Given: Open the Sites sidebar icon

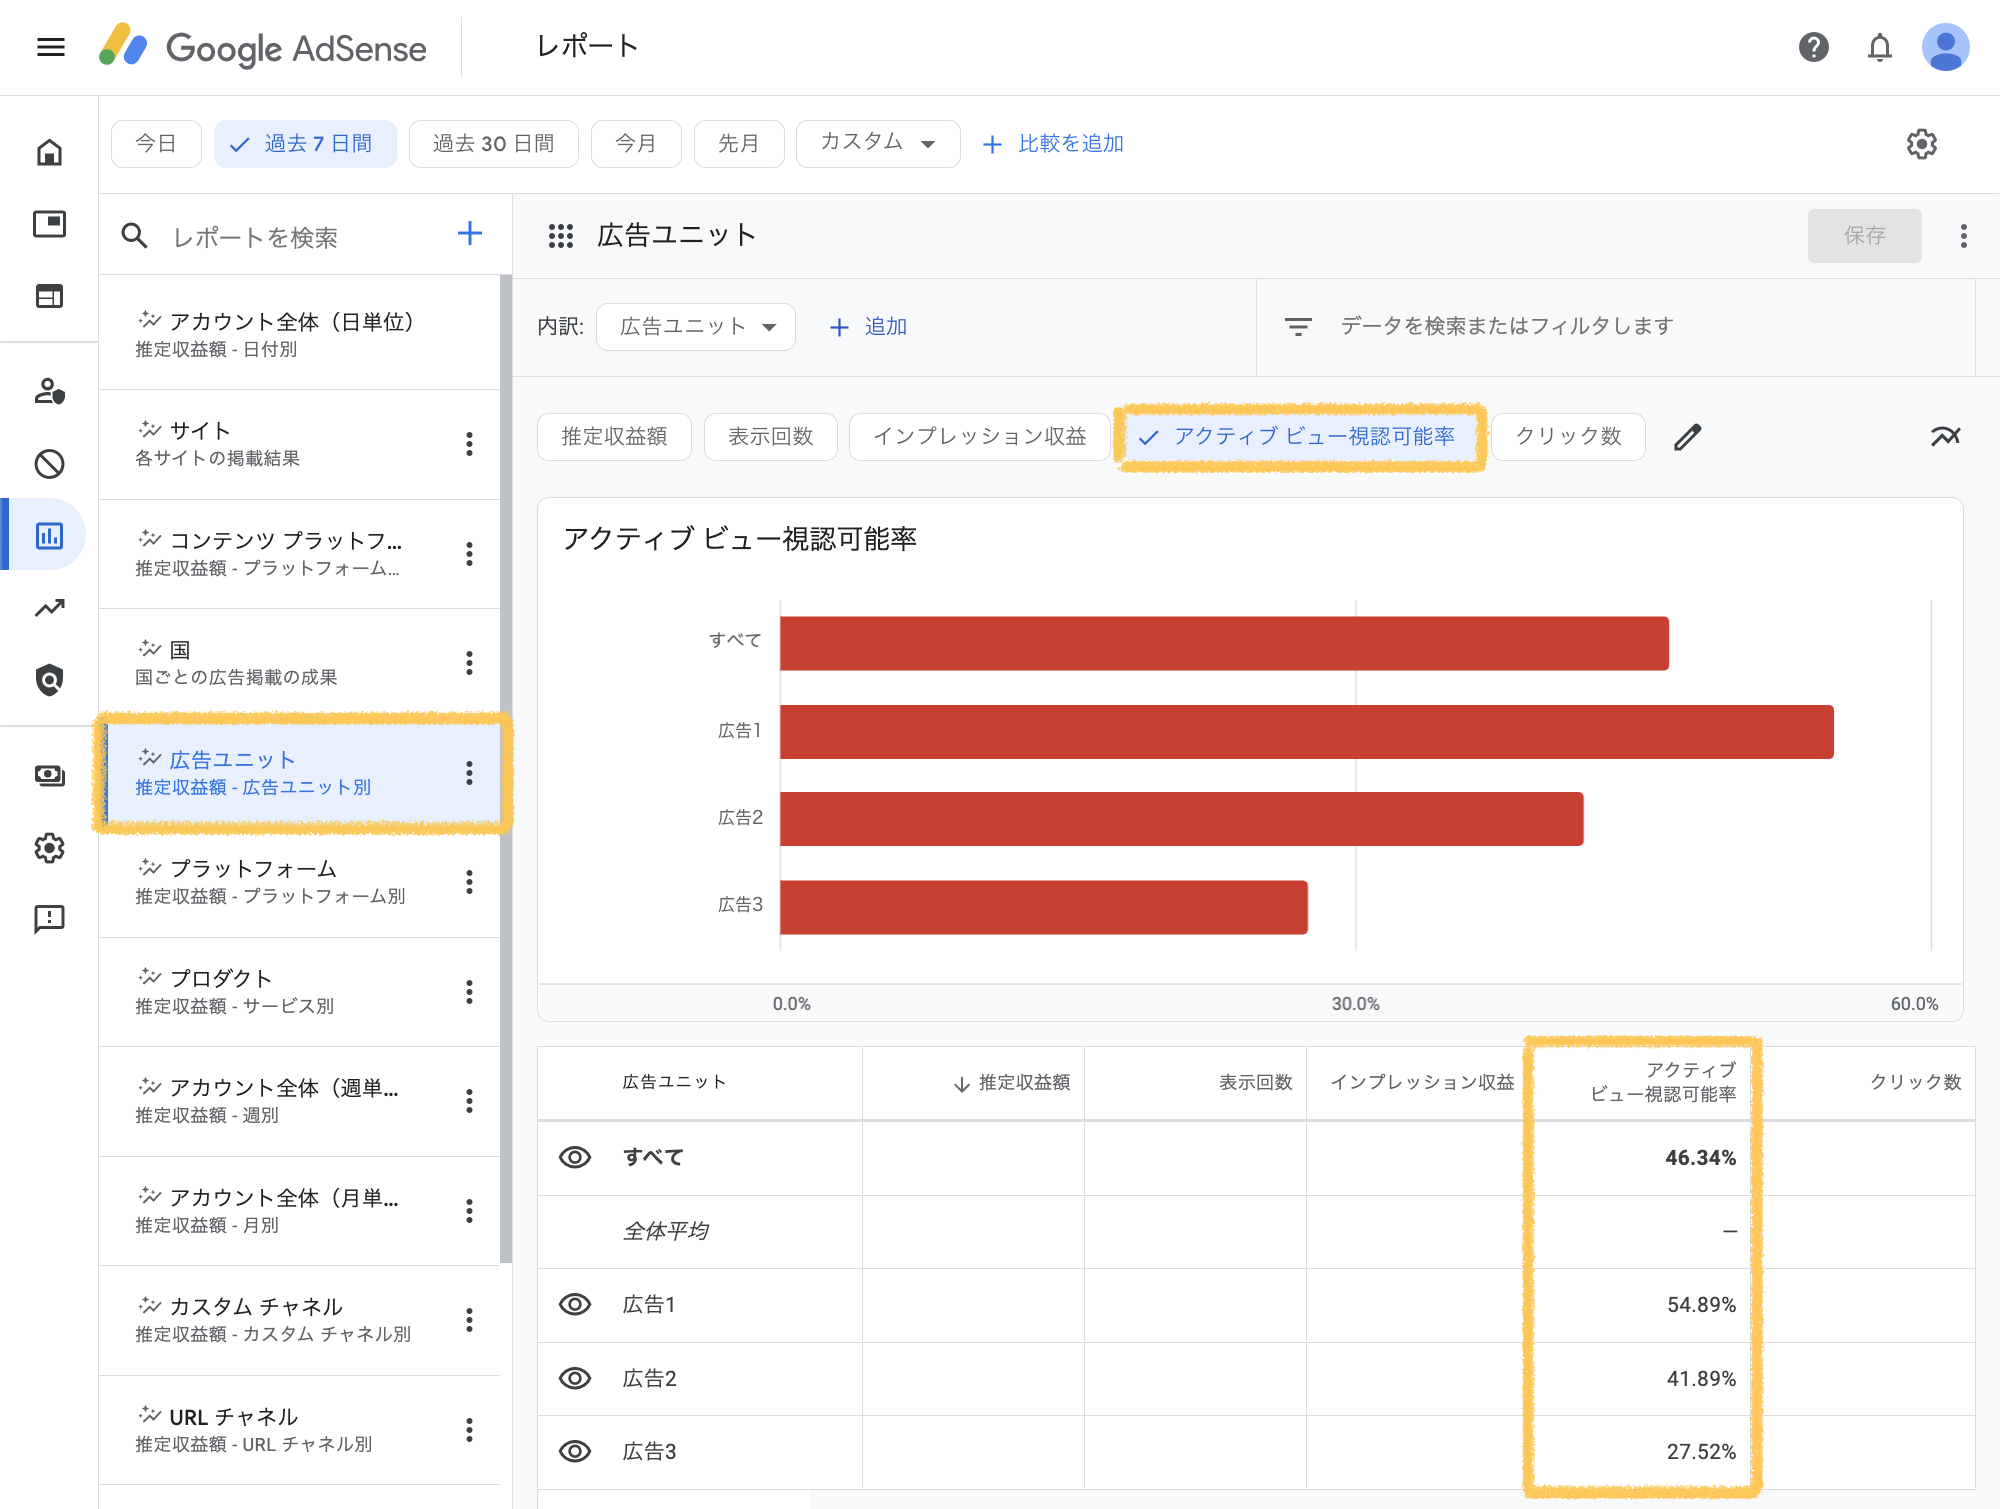Looking at the screenshot, I should [49, 296].
